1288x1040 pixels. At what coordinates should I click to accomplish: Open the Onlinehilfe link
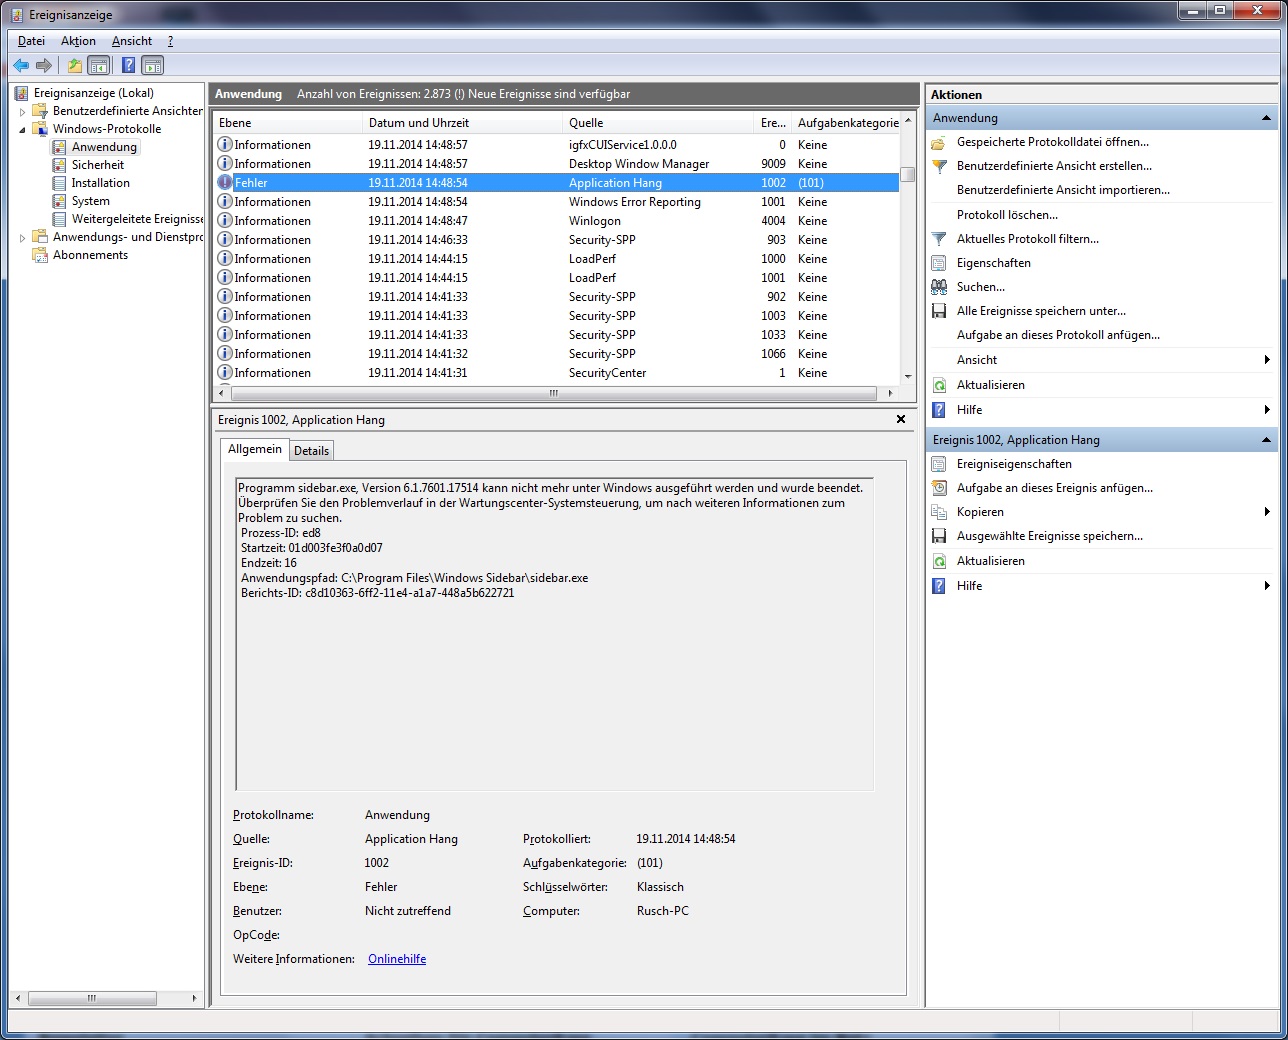[x=397, y=959]
